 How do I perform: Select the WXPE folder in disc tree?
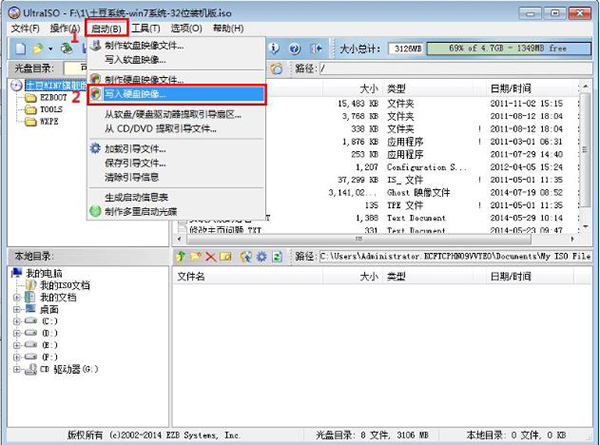tap(42, 122)
